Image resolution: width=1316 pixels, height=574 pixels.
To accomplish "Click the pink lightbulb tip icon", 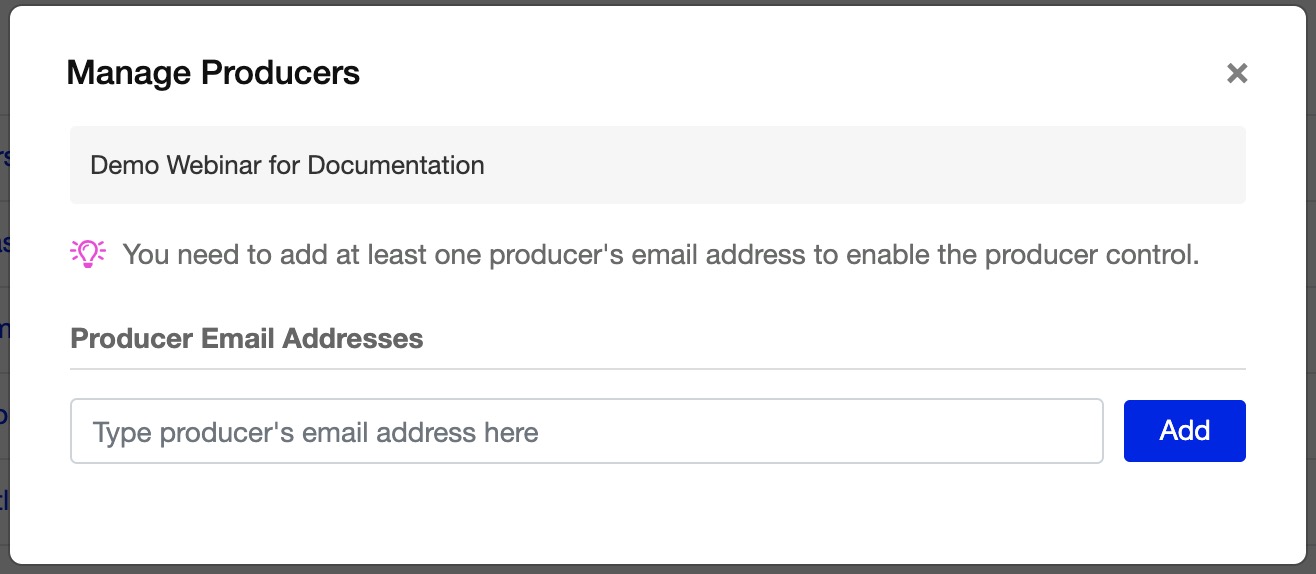I will [88, 254].
